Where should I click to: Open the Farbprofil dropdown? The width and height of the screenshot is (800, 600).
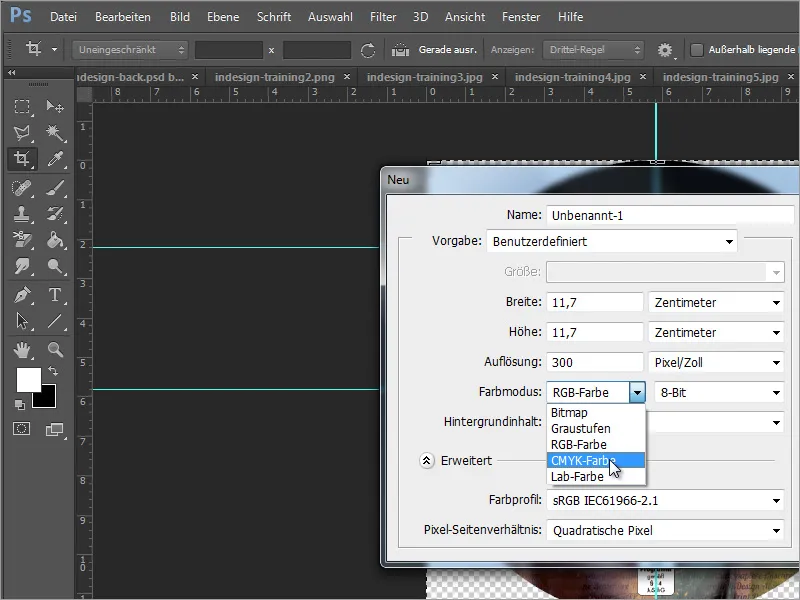pyautogui.click(x=665, y=501)
